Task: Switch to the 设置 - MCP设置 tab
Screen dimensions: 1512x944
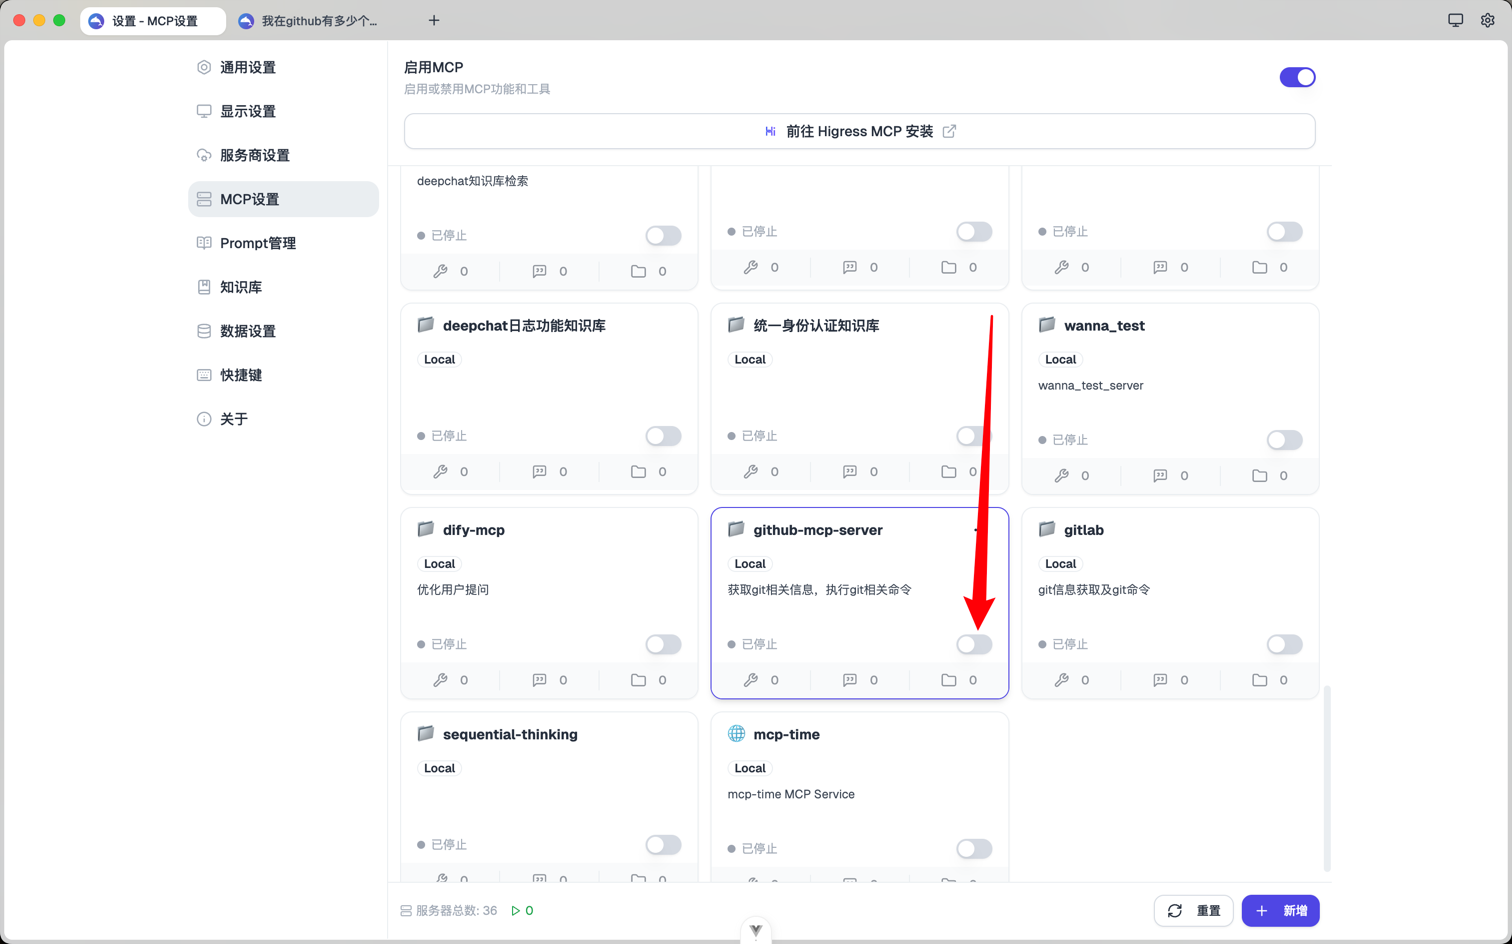Action: tap(153, 21)
